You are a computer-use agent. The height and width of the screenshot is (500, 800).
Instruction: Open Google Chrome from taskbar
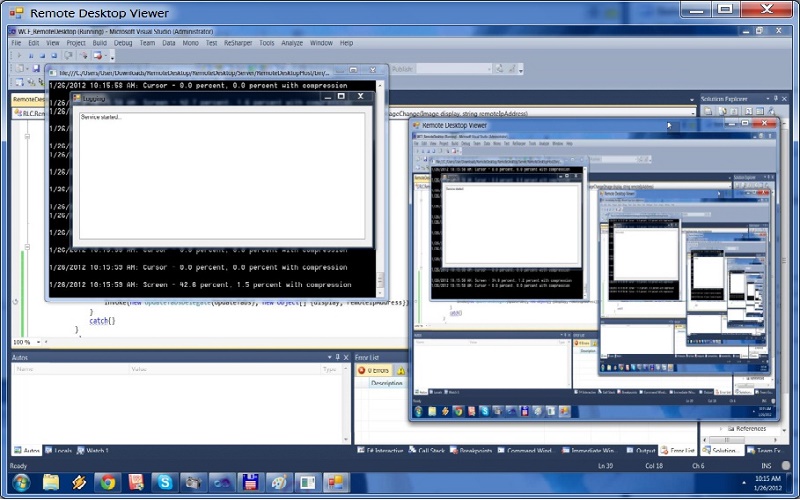tap(108, 482)
